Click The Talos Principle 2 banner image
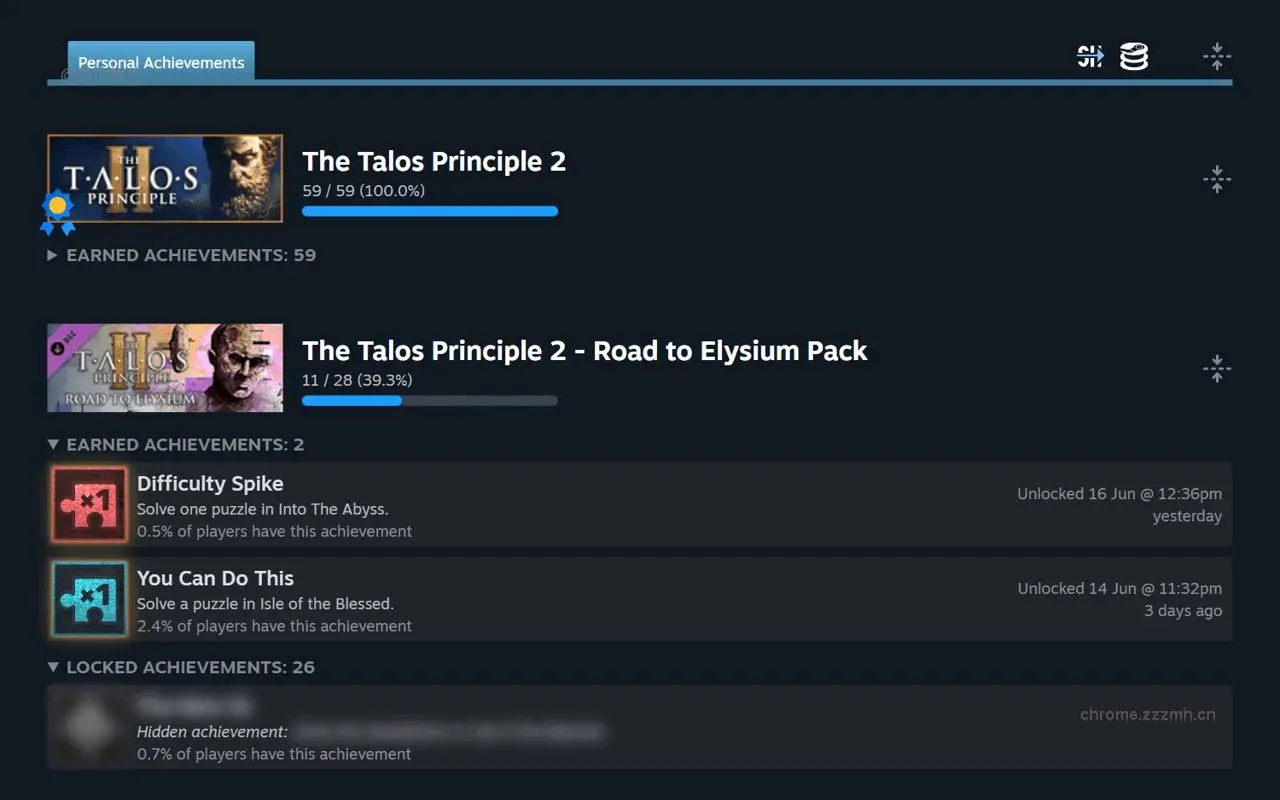 click(164, 177)
